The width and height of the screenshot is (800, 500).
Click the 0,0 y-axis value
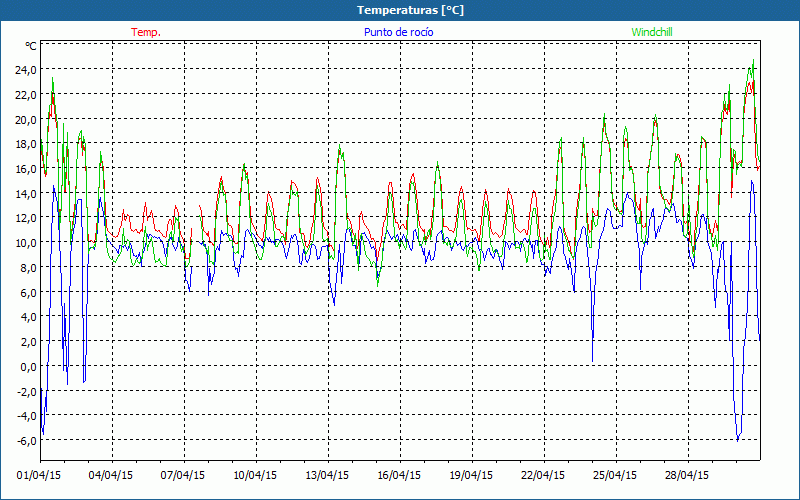28,367
